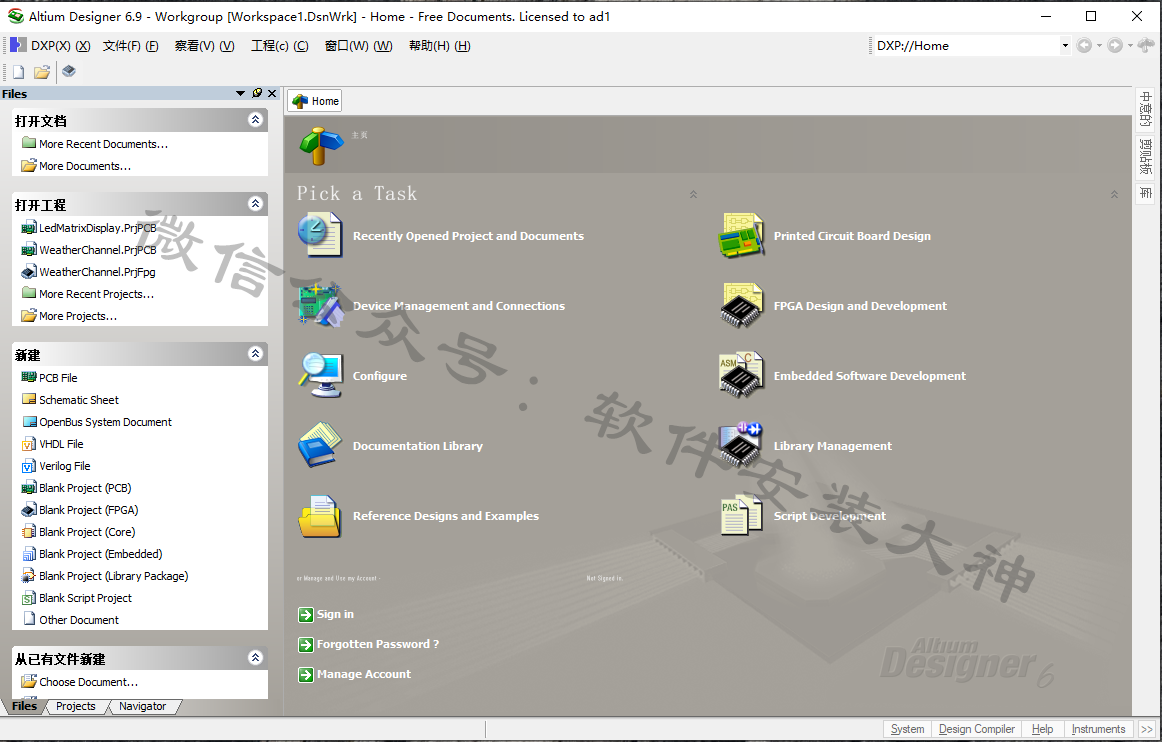This screenshot has height=742, width=1162.
Task: Click the Configure magnifier monitor icon
Action: pos(320,375)
